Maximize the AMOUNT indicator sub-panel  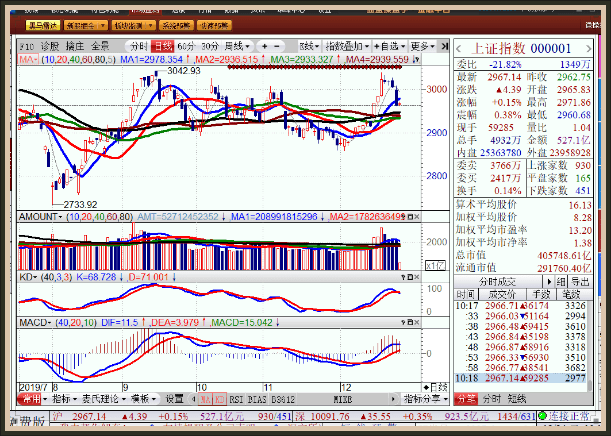[x=410, y=217]
